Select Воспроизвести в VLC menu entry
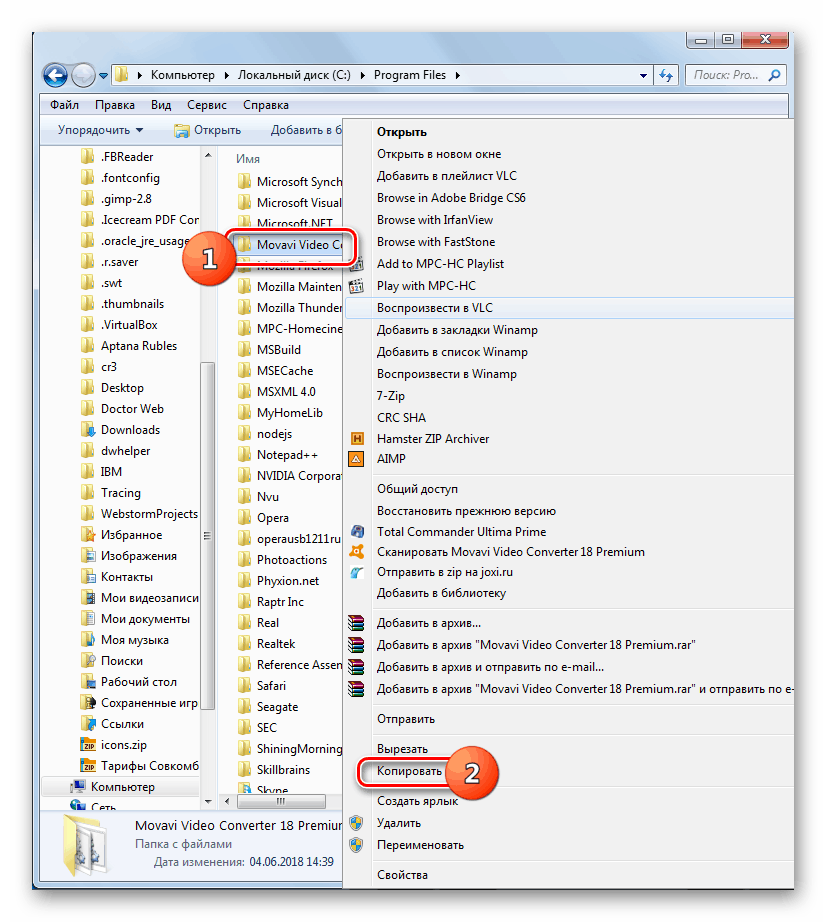This screenshot has width=826, height=922. [x=568, y=308]
